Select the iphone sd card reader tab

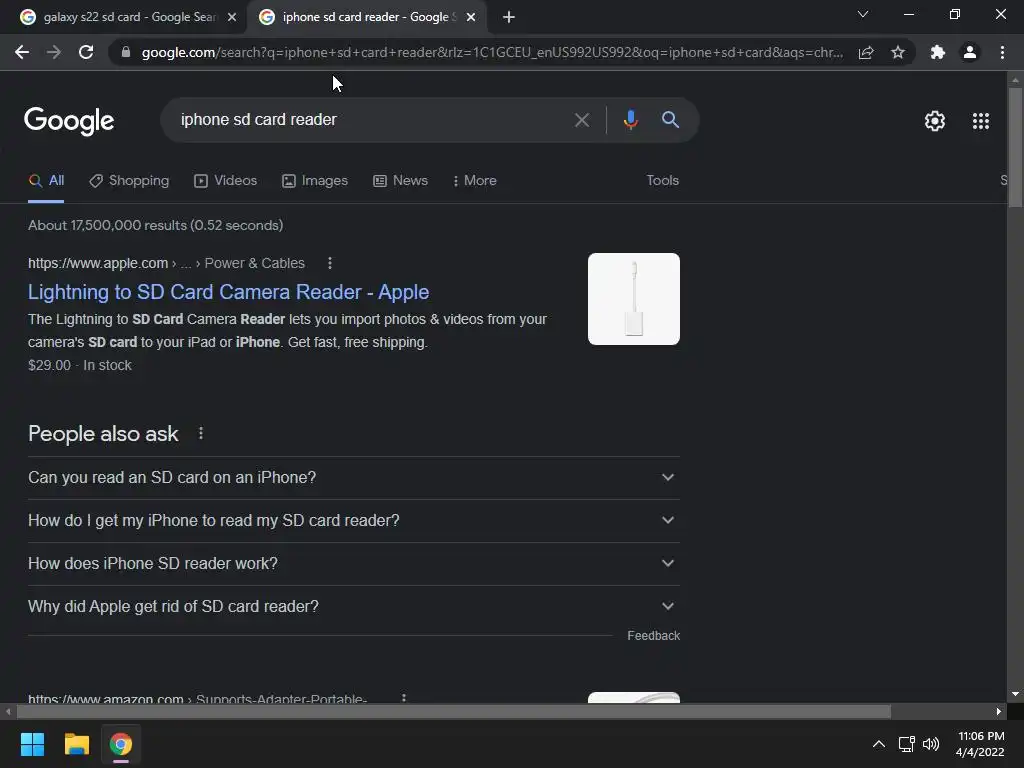tap(366, 18)
